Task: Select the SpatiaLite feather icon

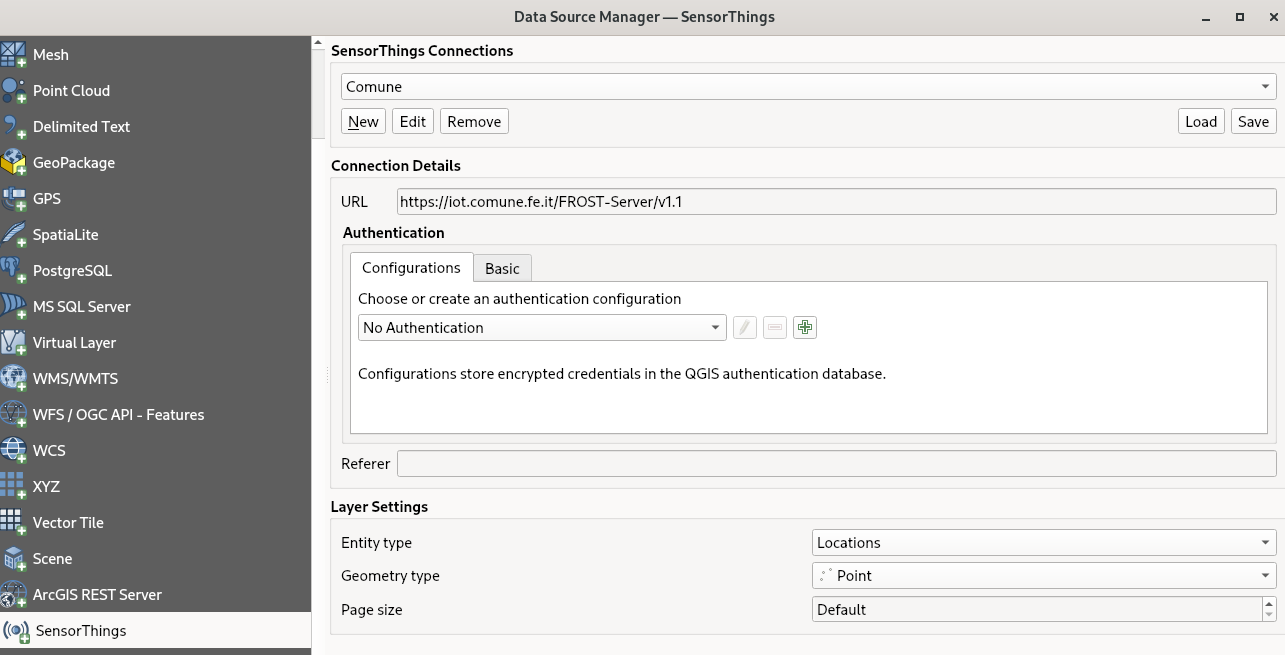Action: [x=14, y=235]
